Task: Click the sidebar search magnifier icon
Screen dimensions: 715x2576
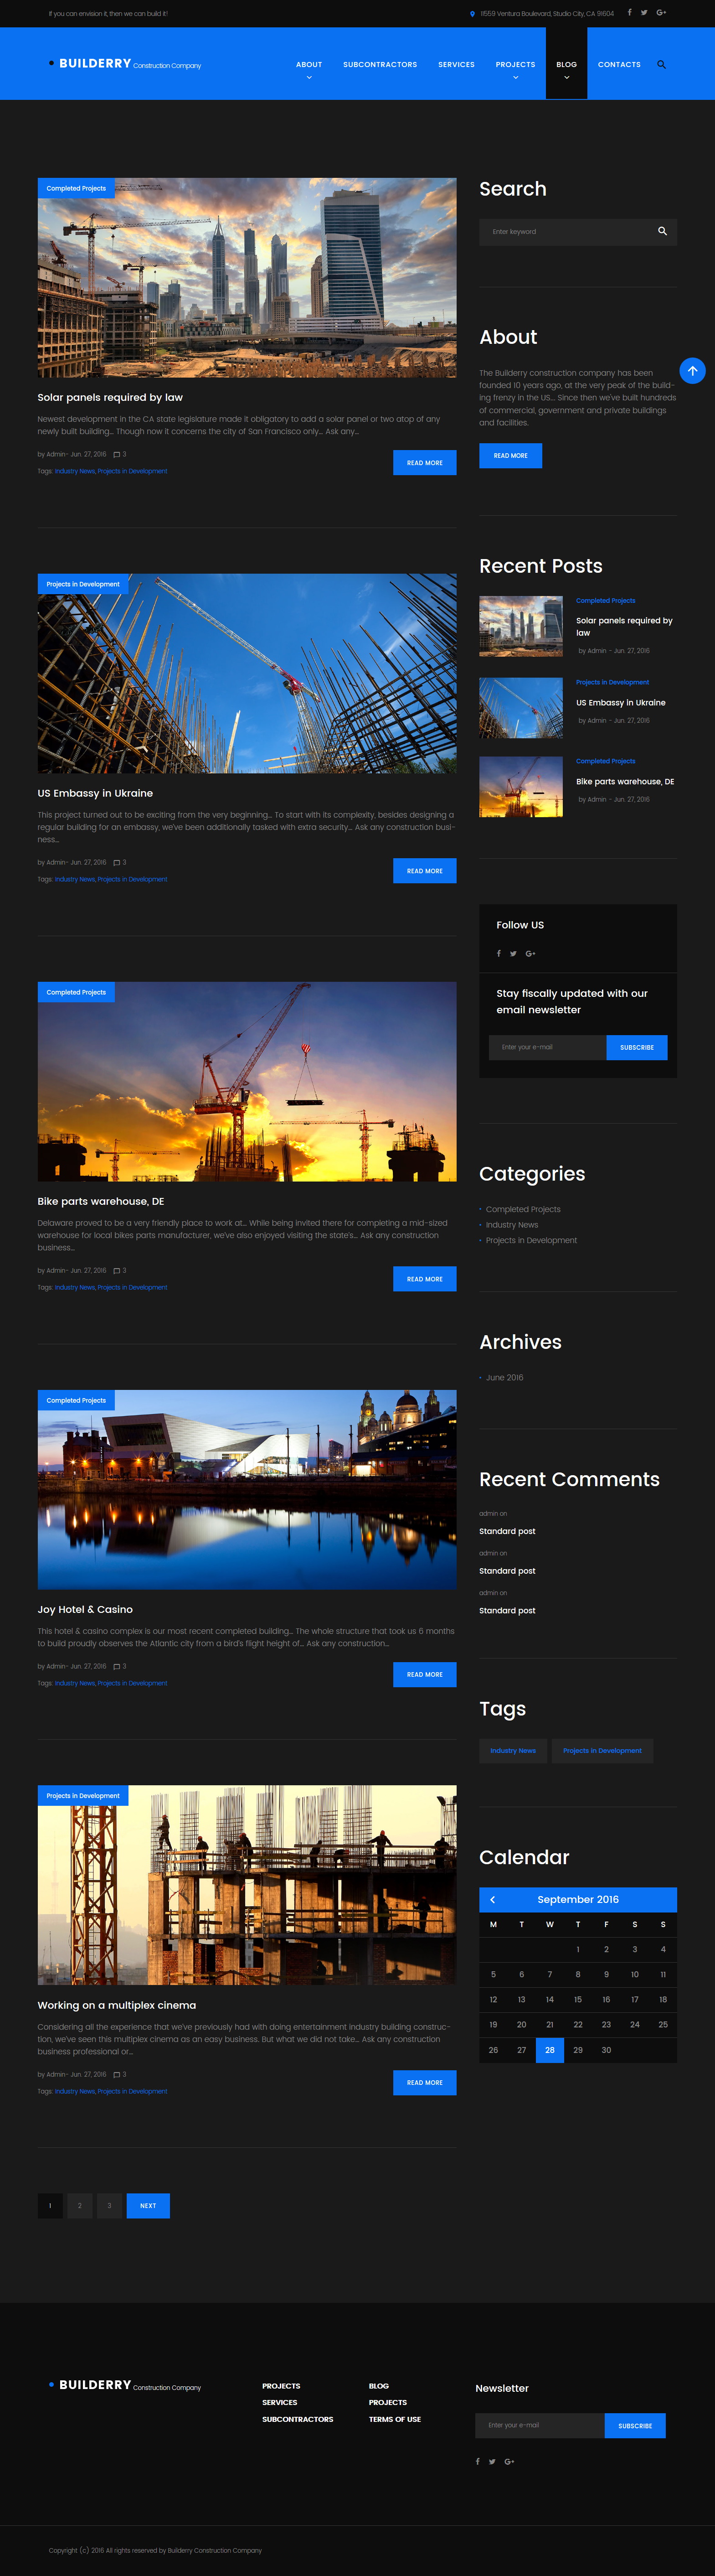Action: point(662,231)
